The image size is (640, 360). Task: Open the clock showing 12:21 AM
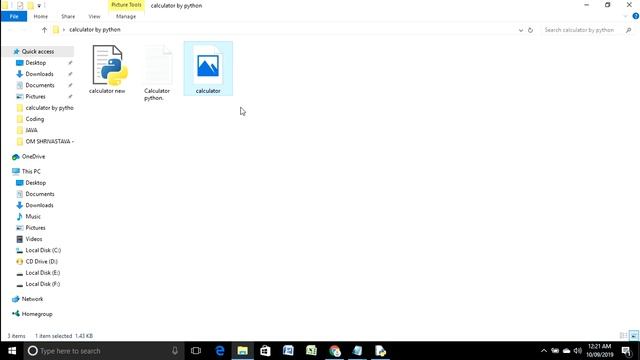600,351
